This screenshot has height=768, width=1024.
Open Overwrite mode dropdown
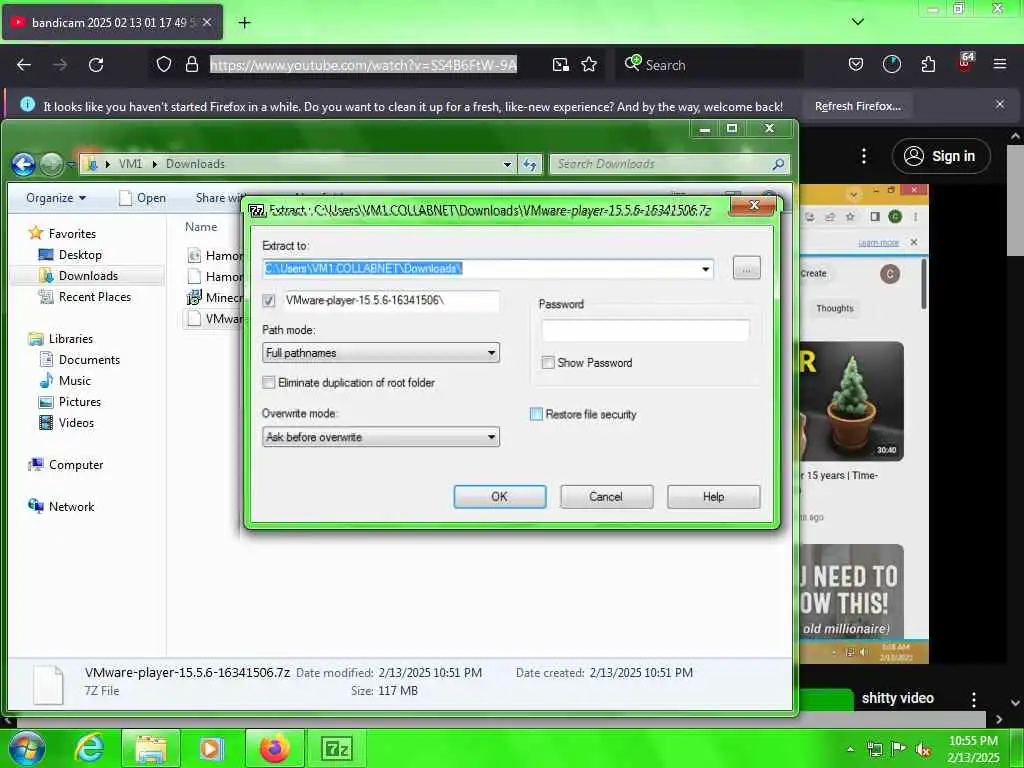381,437
